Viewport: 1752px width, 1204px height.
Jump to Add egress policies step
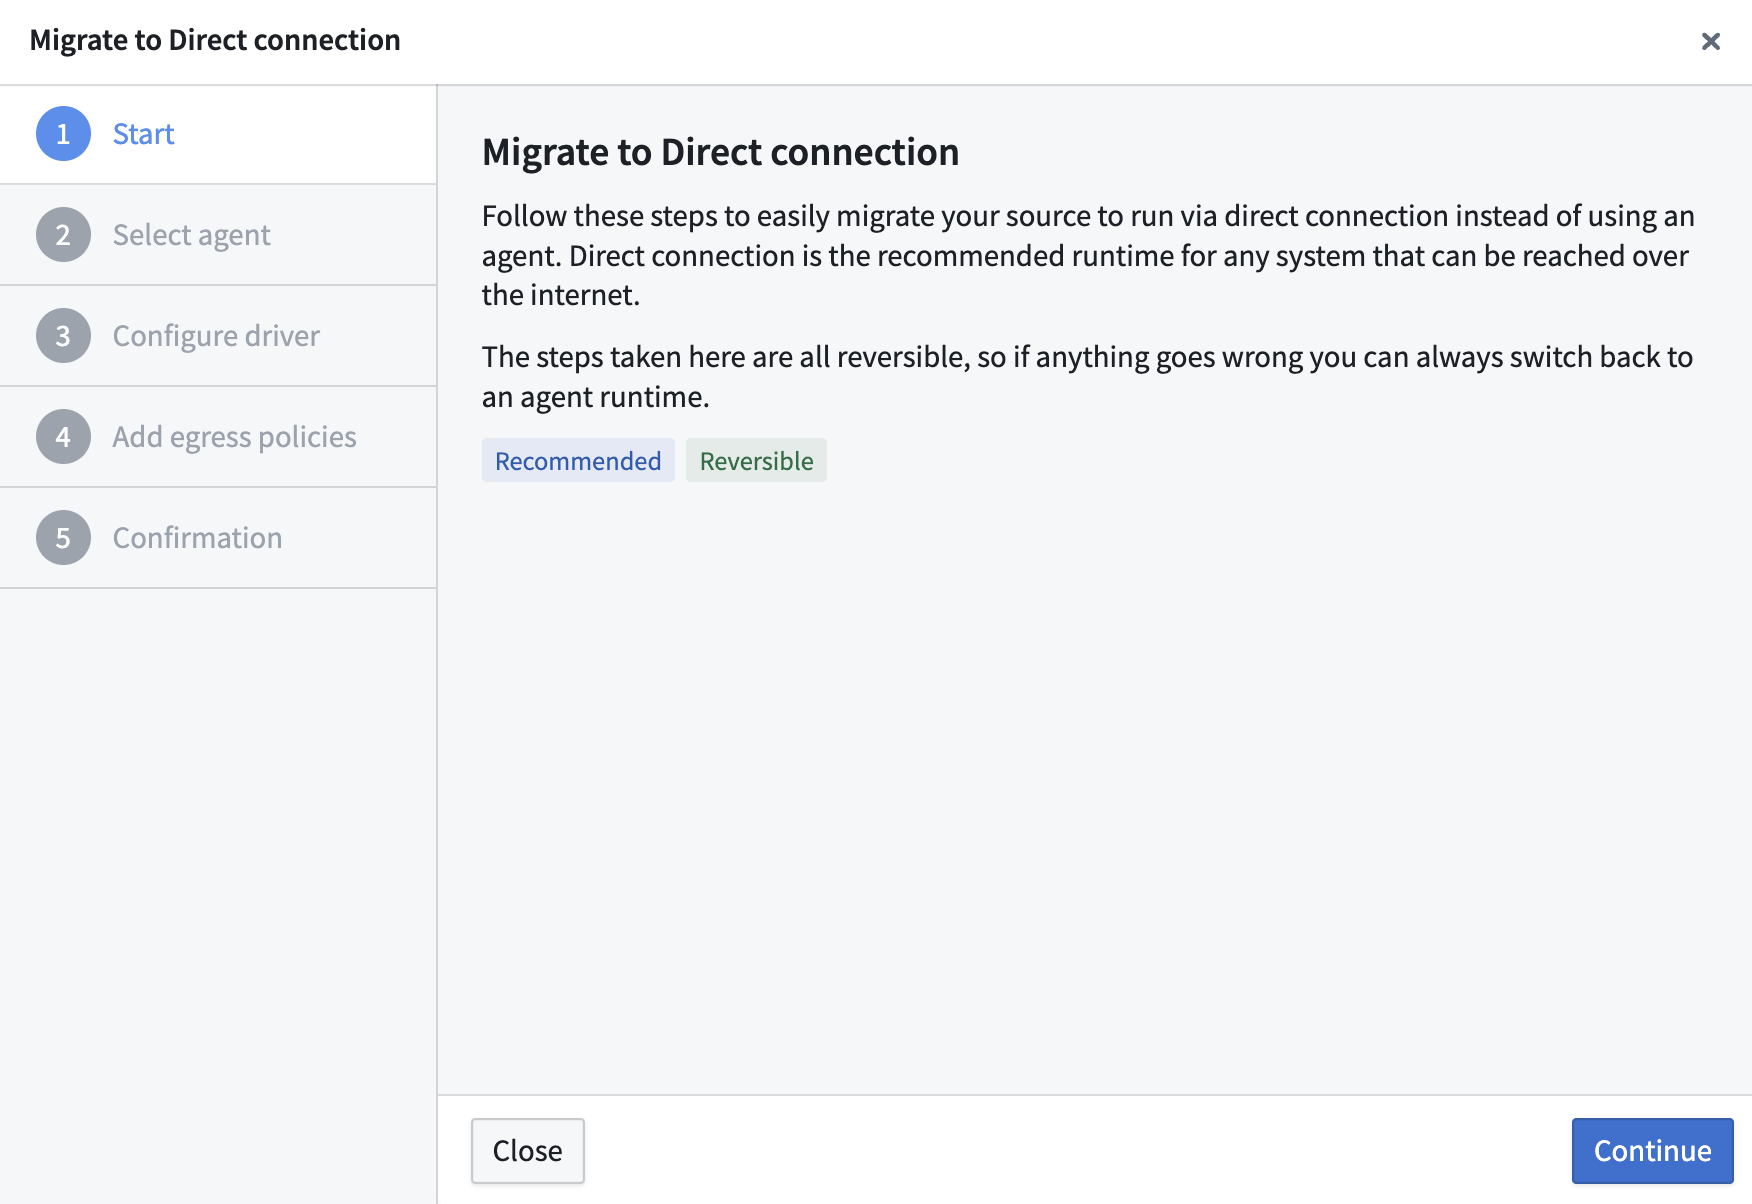point(234,437)
